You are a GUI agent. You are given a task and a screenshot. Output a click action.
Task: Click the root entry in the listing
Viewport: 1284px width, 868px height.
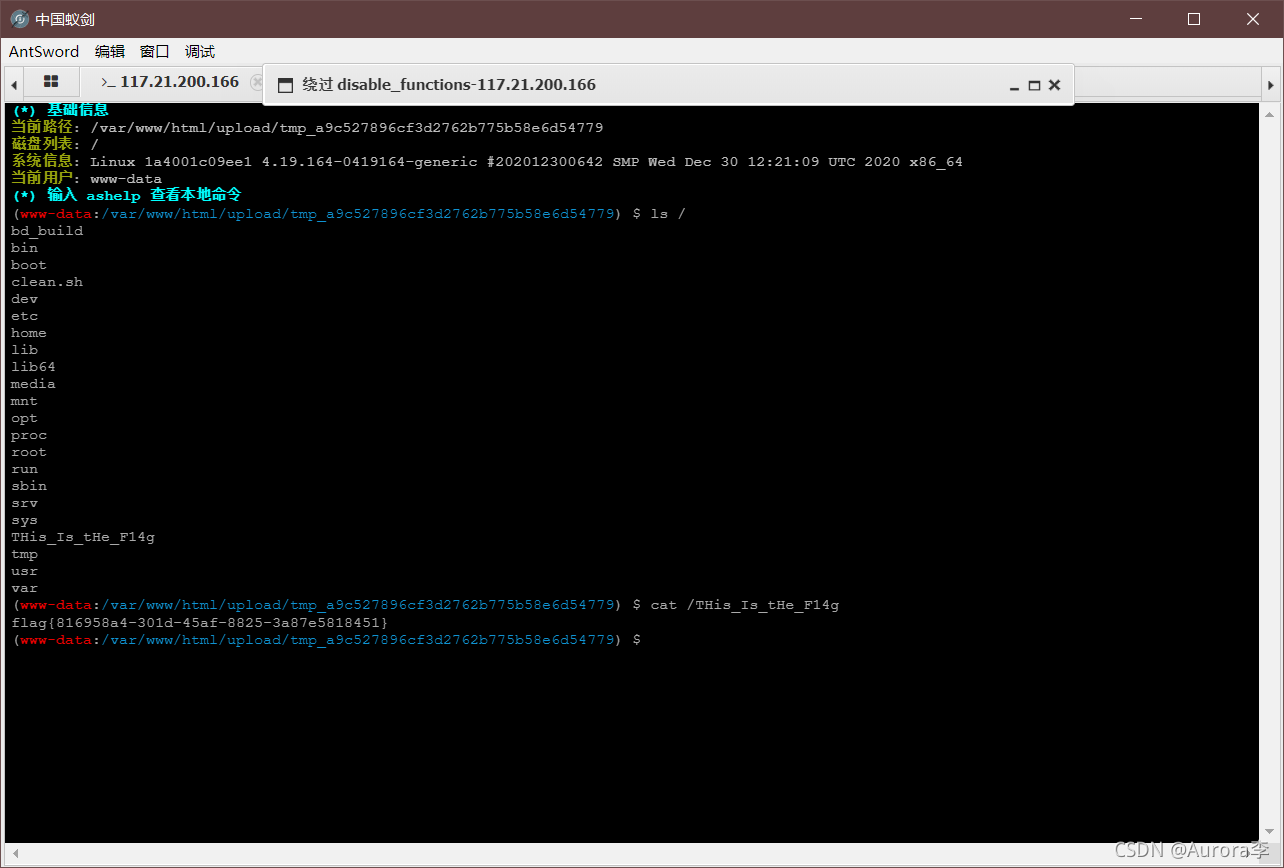(x=29, y=452)
